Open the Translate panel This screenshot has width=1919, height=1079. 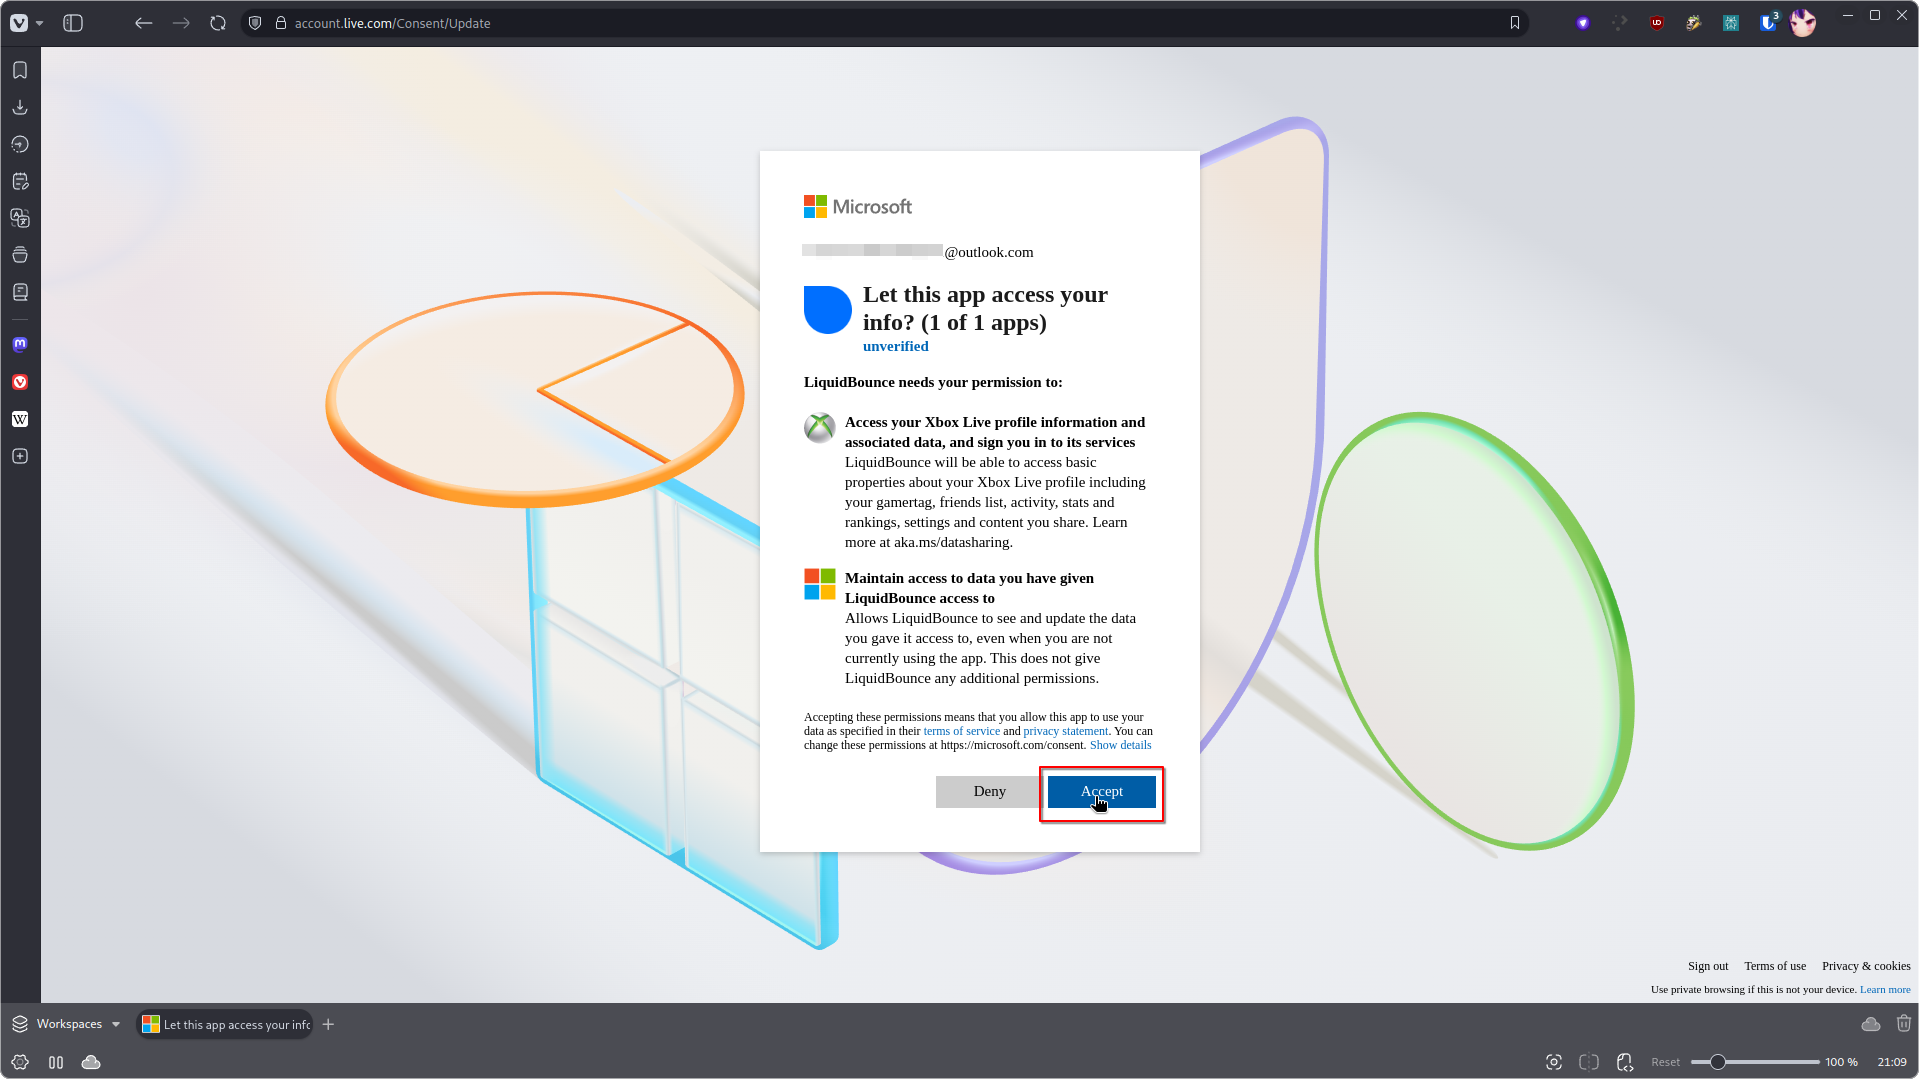pos(20,218)
